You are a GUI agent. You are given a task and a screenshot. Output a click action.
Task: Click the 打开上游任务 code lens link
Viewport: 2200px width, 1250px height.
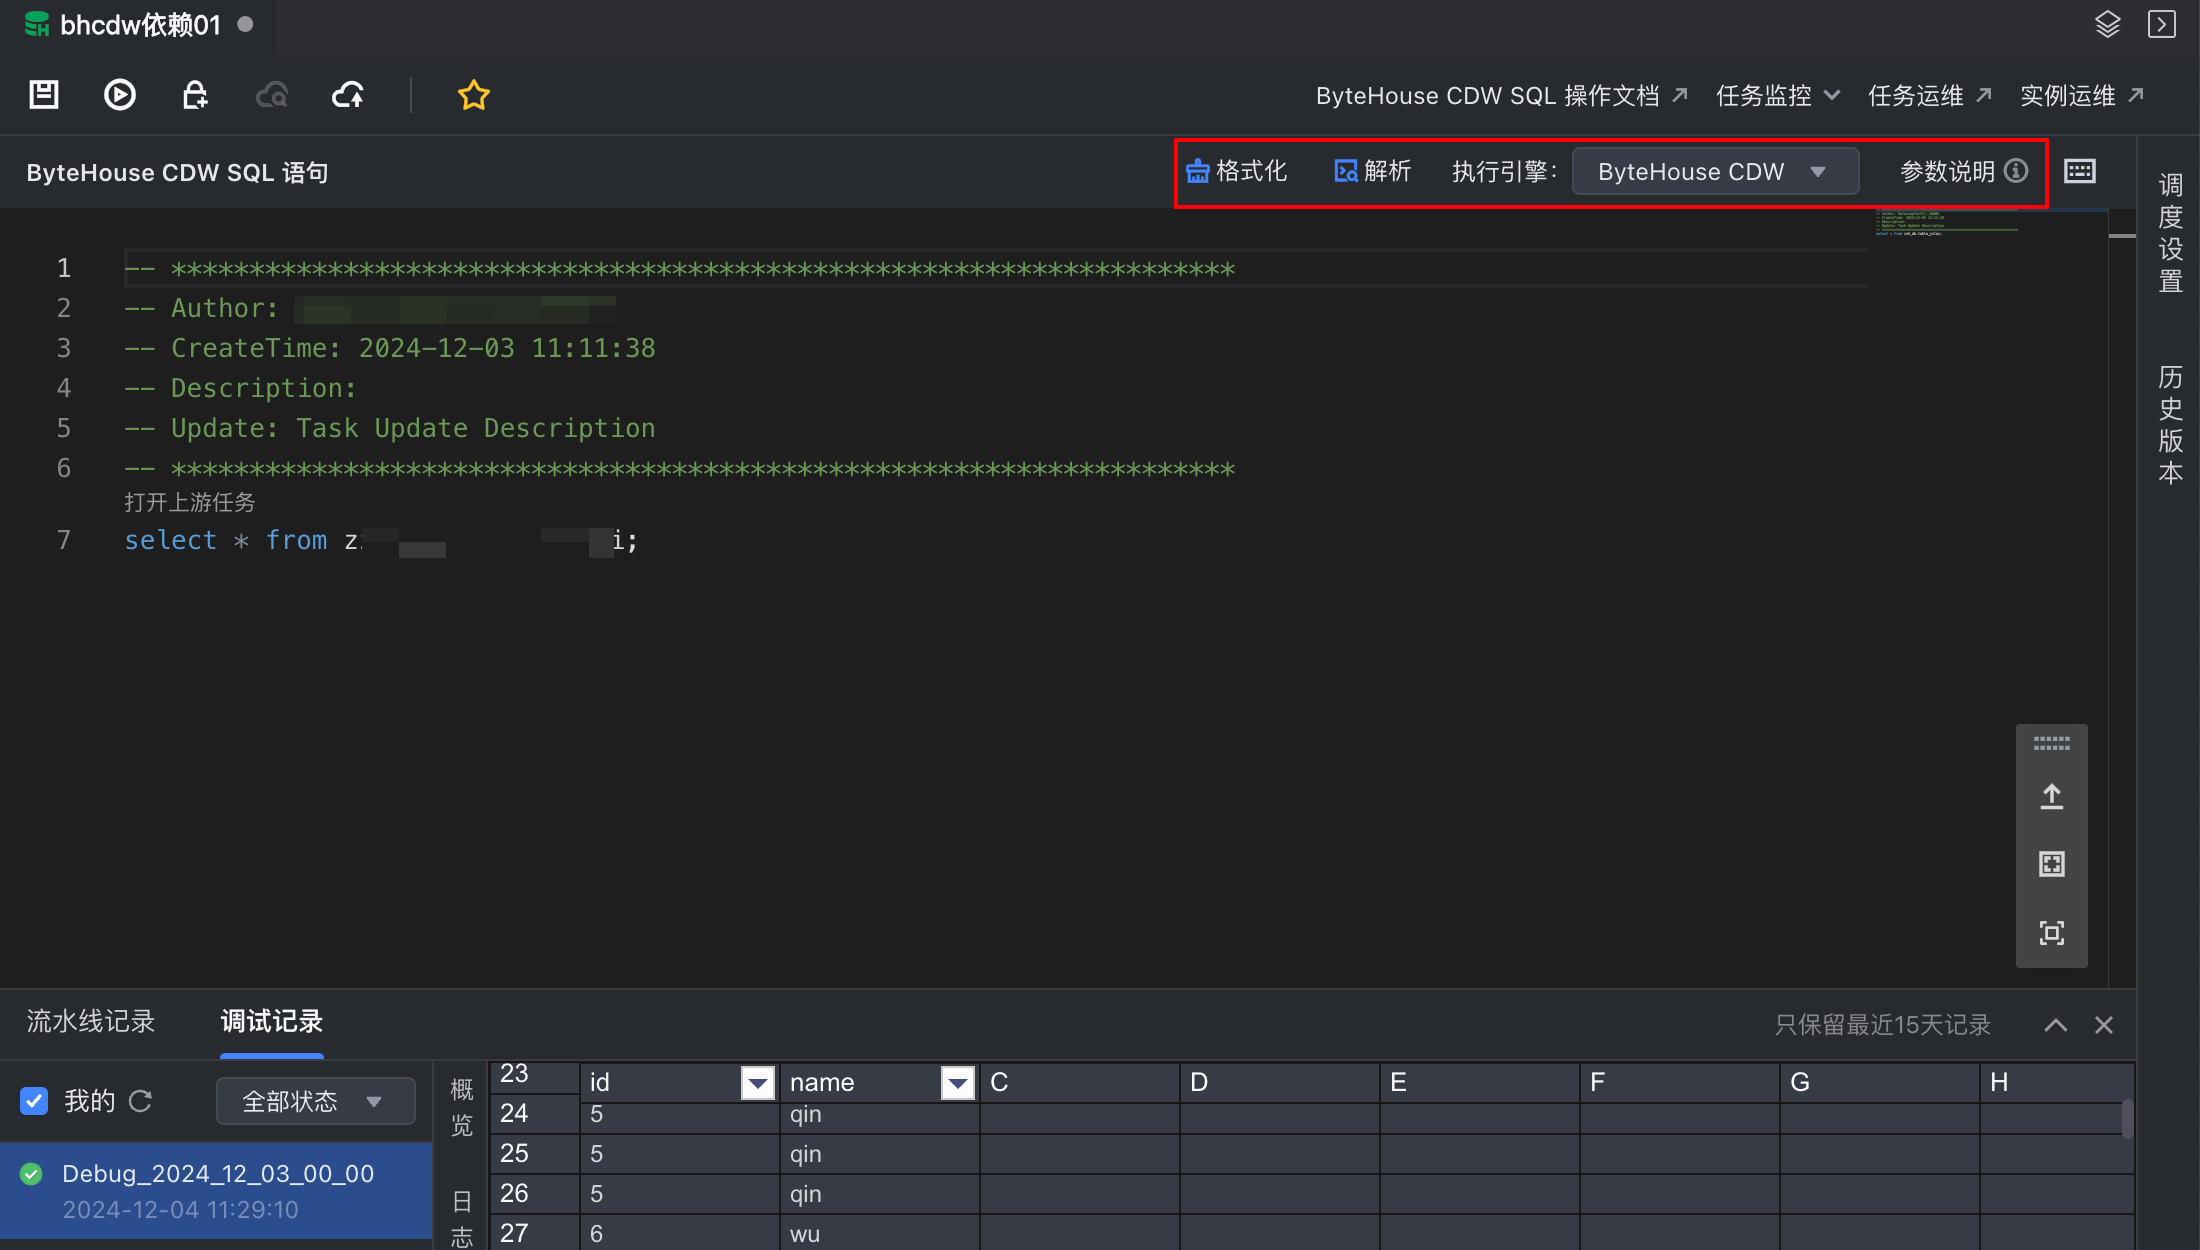pos(190,502)
